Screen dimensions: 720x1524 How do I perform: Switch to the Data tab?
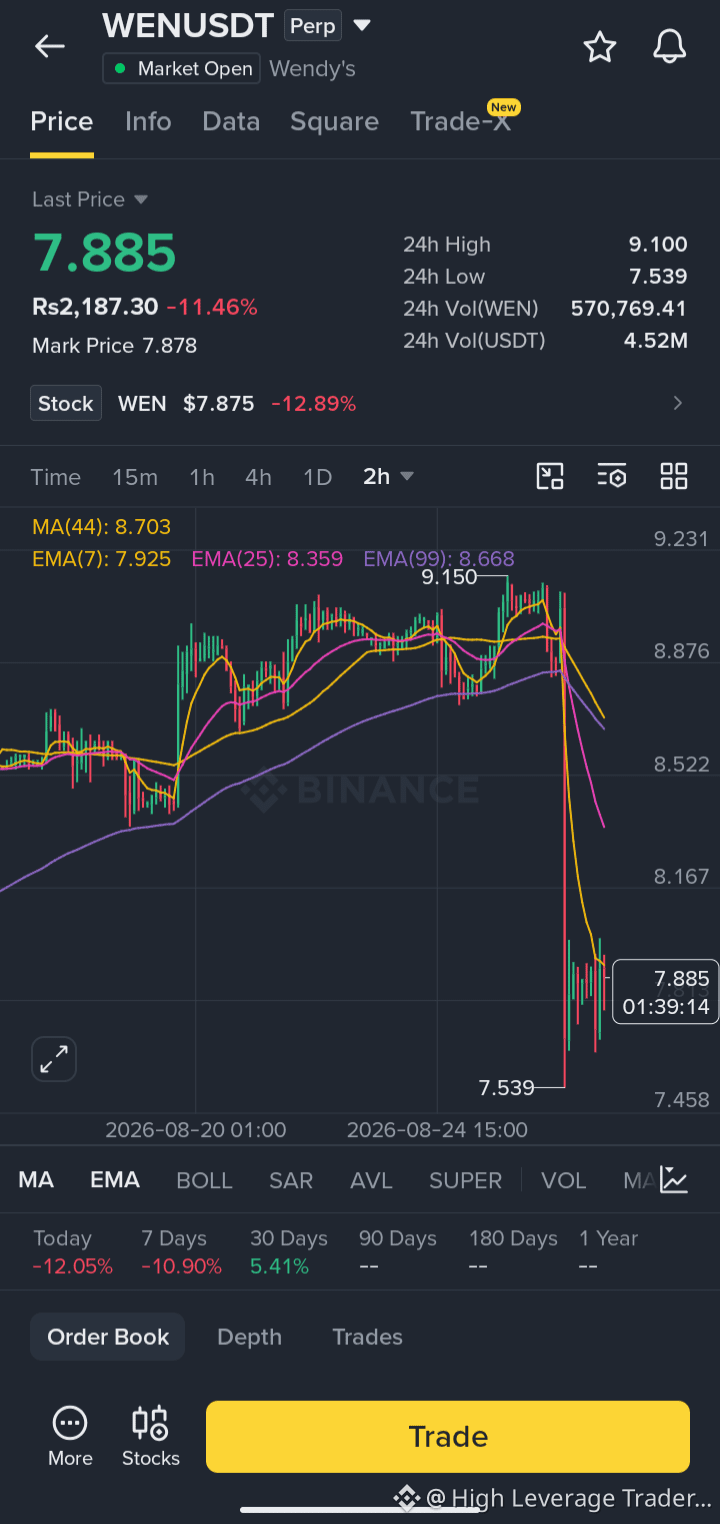[231, 121]
